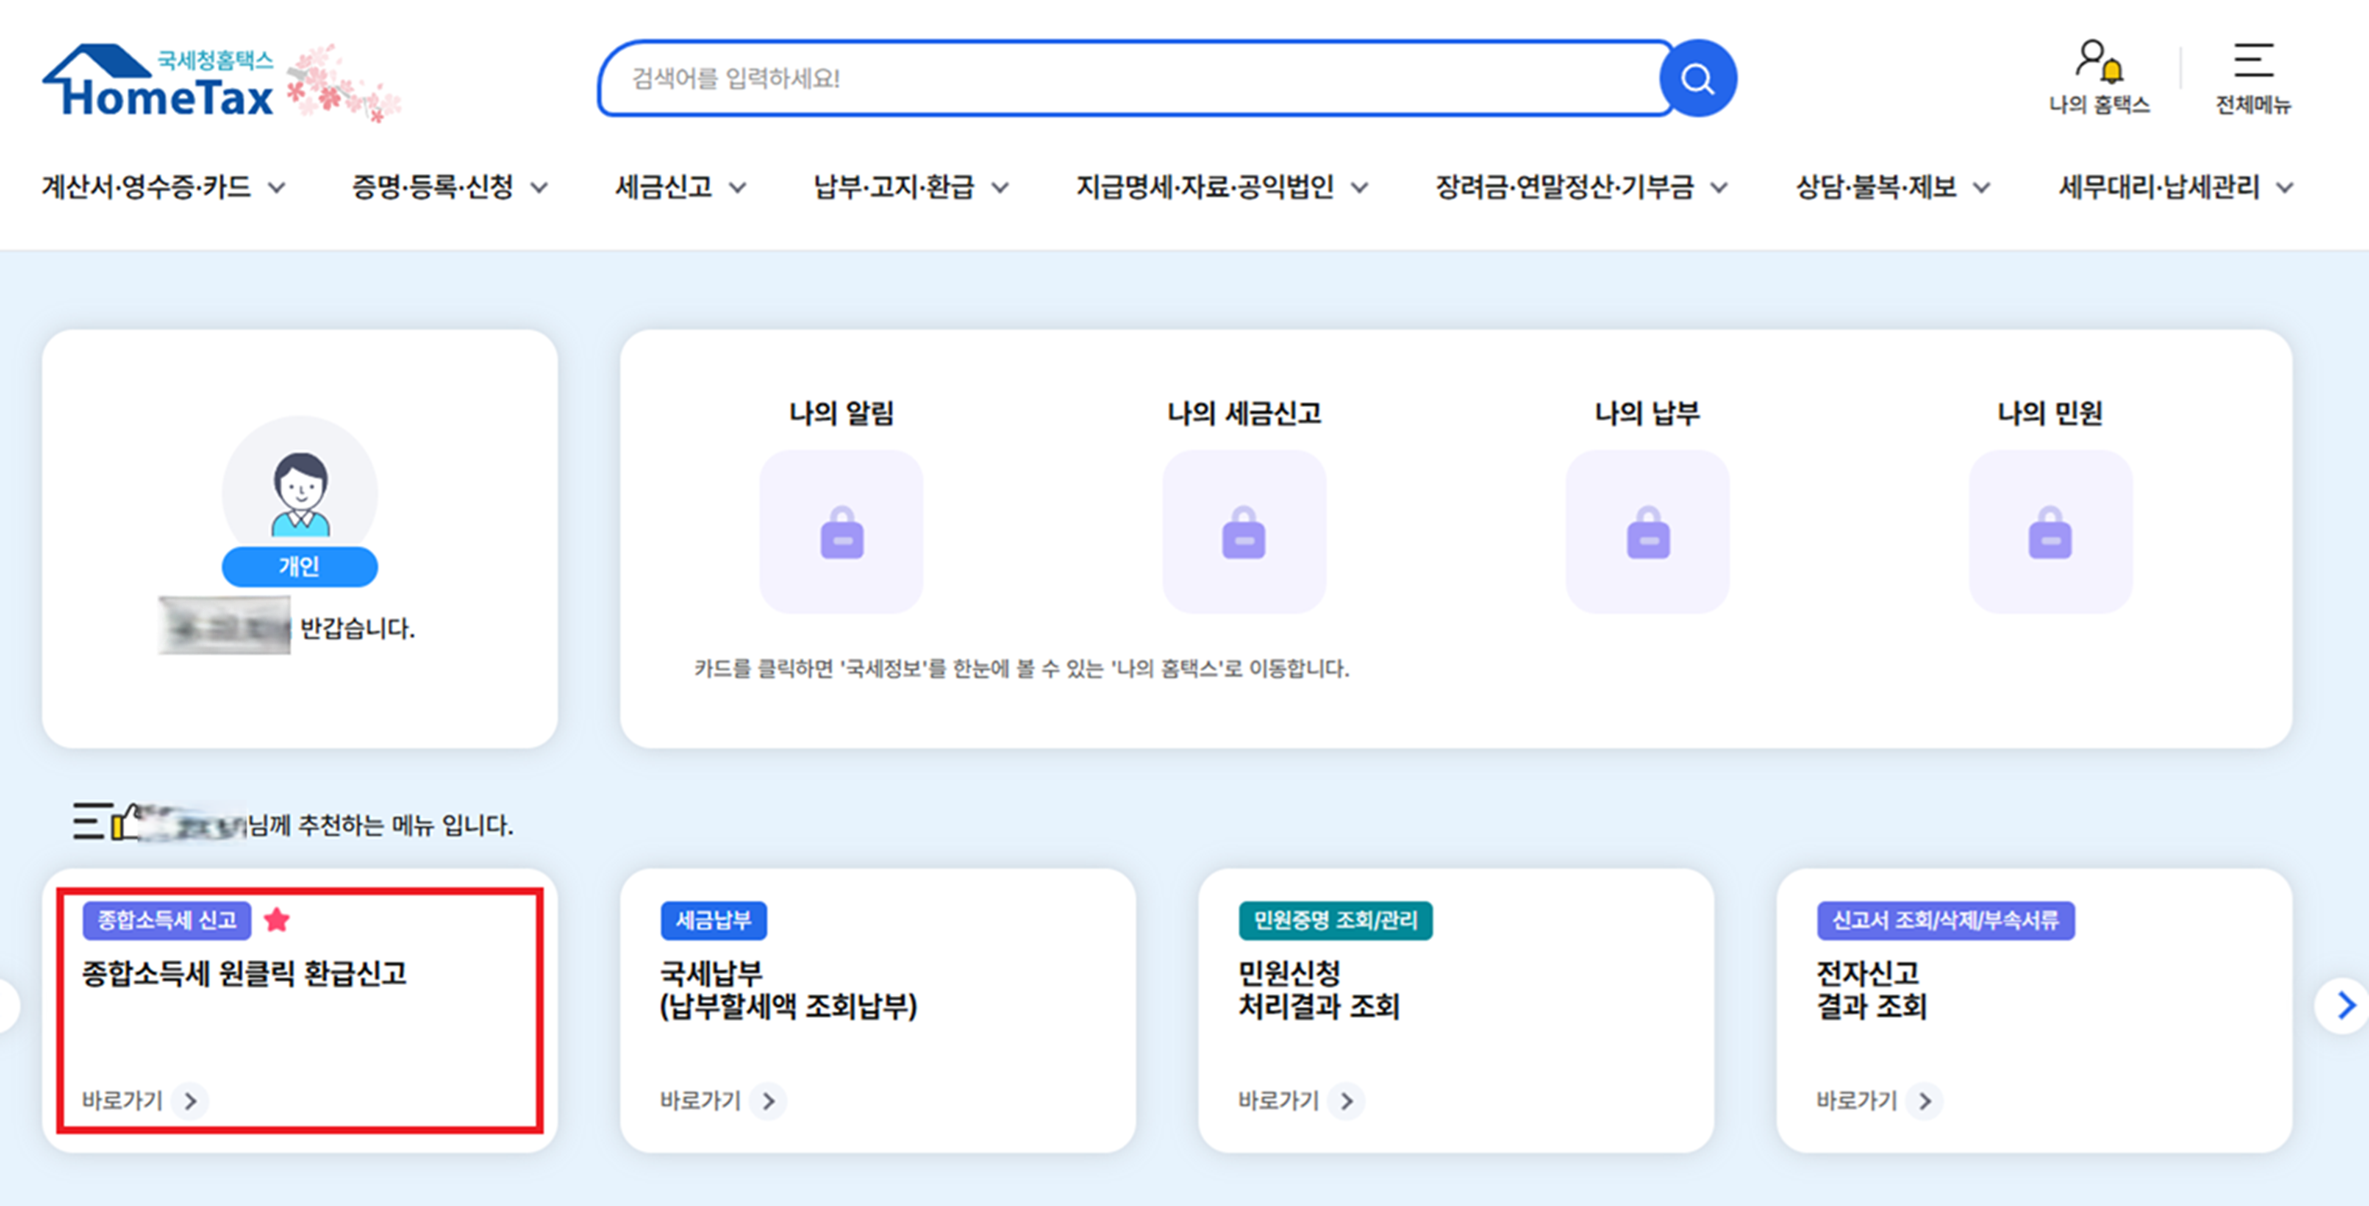Click lock icon under 나의 민원
Image resolution: width=2369 pixels, height=1206 pixels.
pyautogui.click(x=2050, y=532)
